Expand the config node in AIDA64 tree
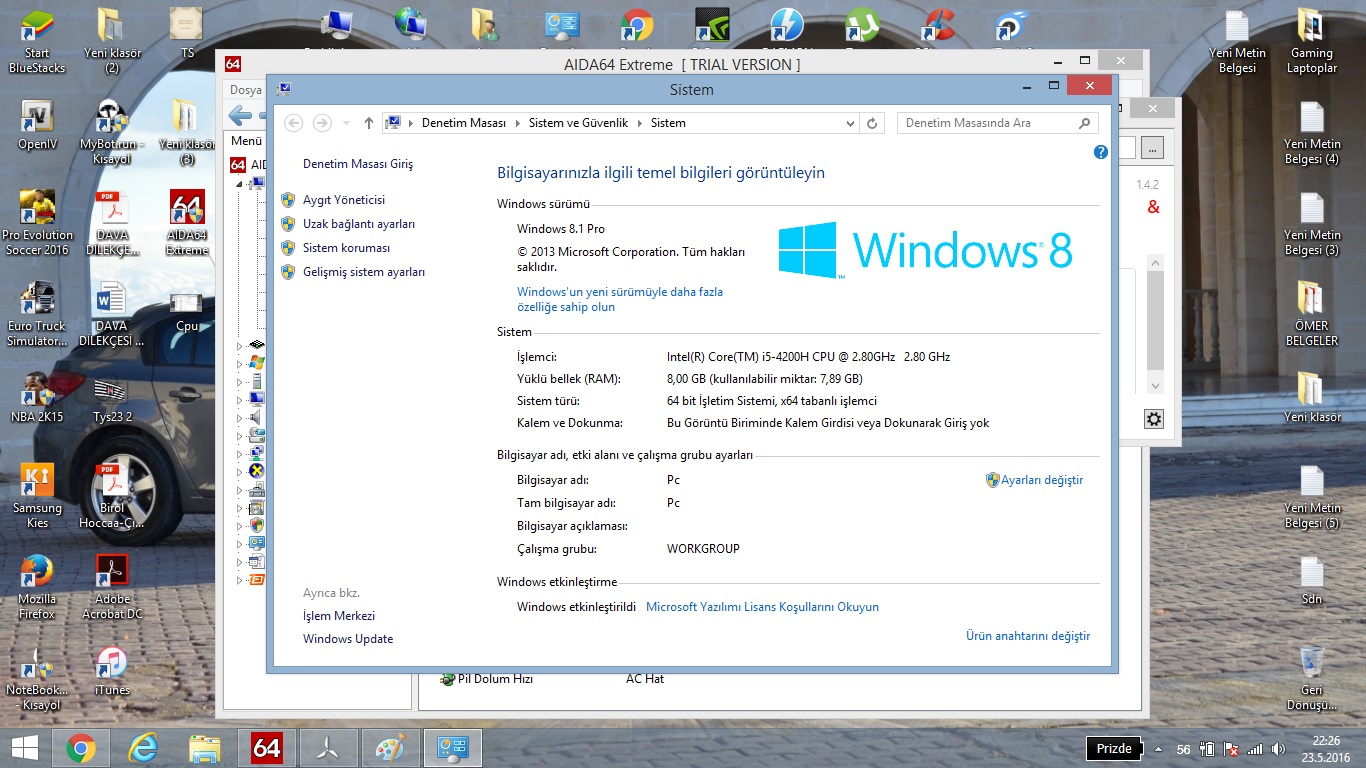Viewport: 1366px width, 768px height. (x=239, y=544)
